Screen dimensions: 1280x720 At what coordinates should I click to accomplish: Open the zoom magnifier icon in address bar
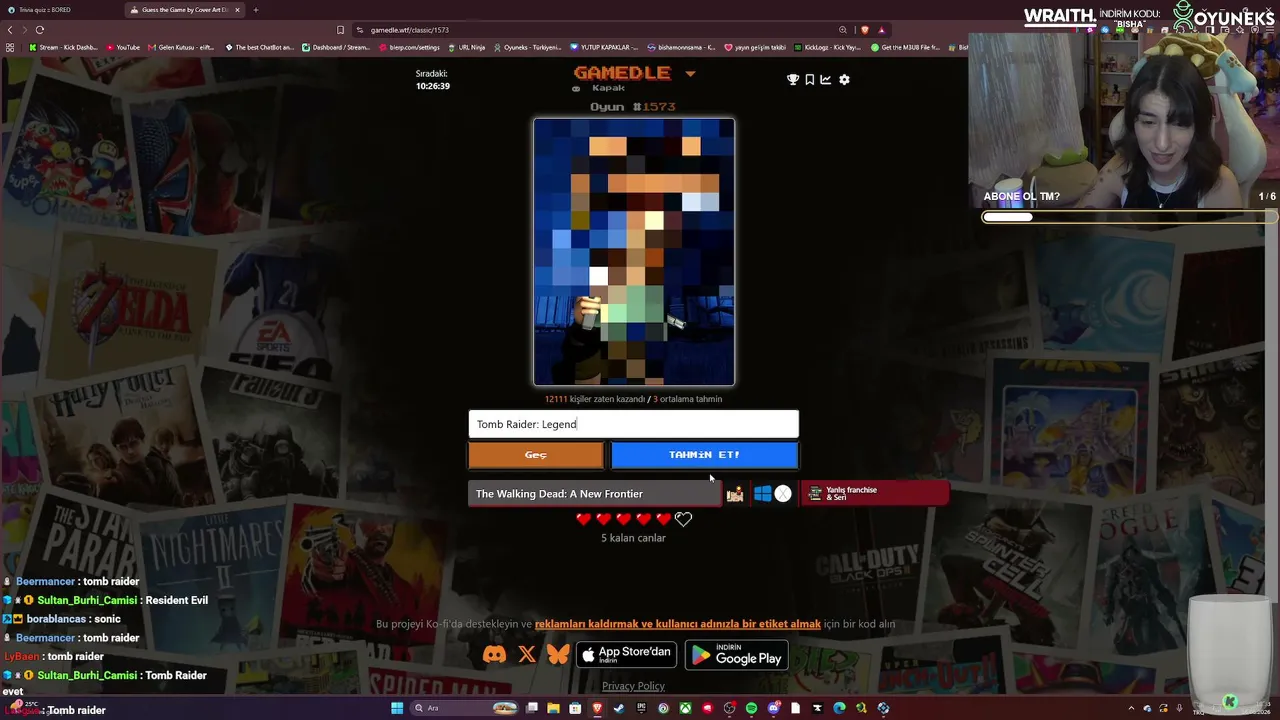point(843,30)
